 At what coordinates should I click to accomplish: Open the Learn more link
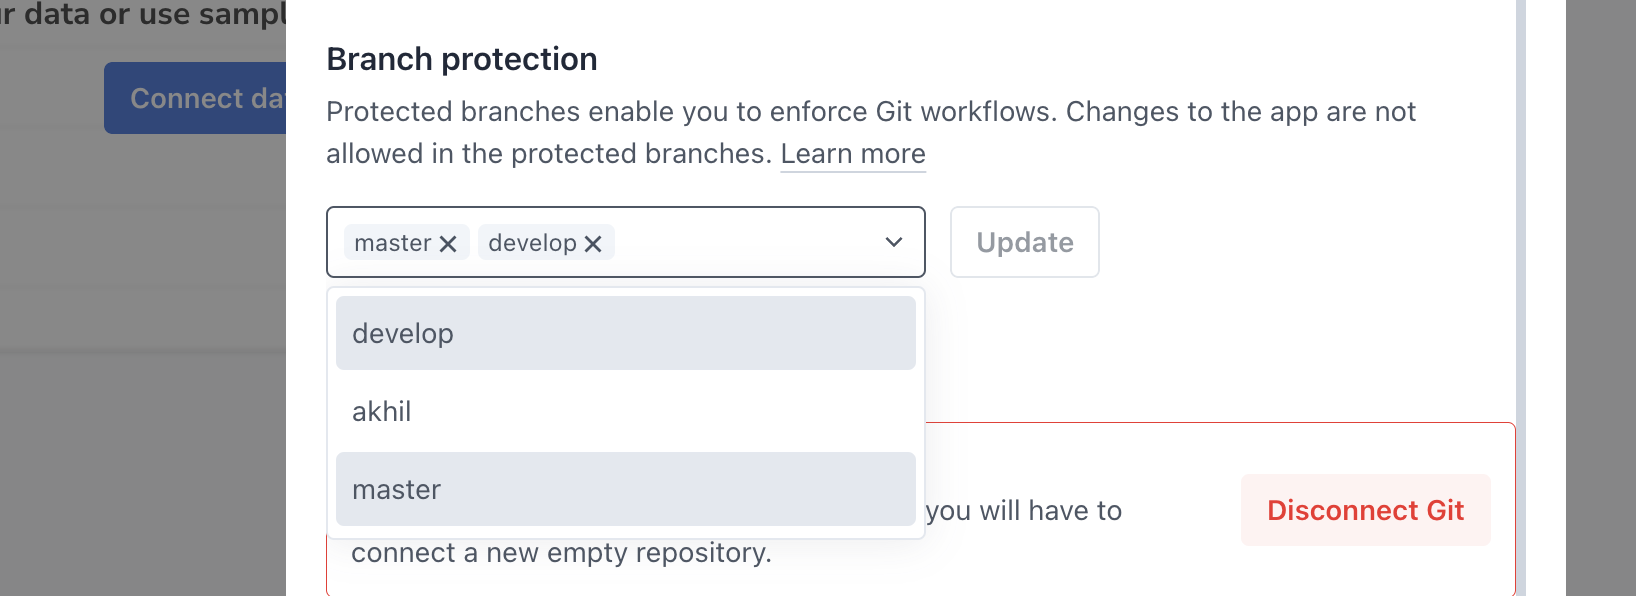point(852,154)
